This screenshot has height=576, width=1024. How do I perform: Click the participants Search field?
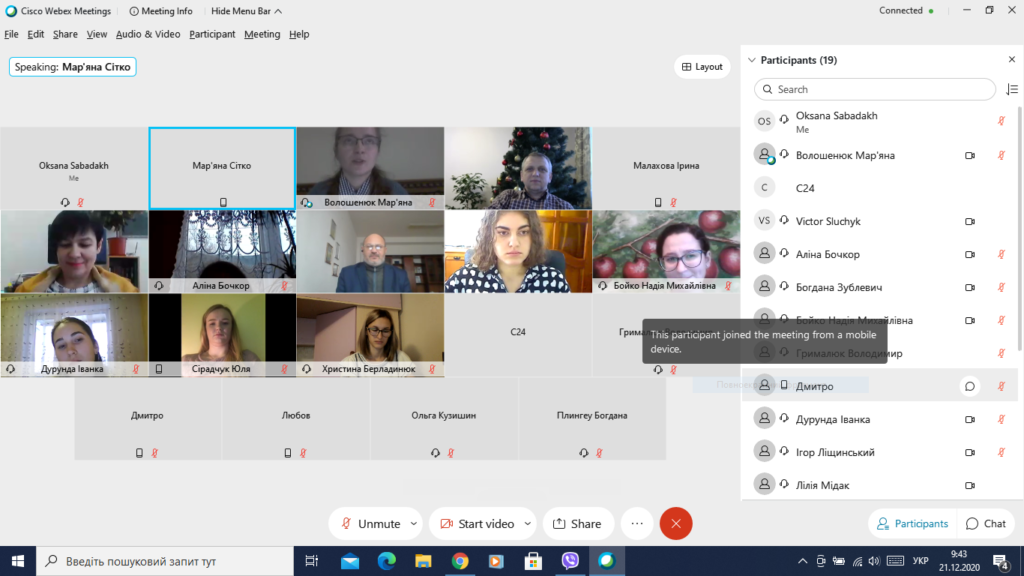coord(874,89)
